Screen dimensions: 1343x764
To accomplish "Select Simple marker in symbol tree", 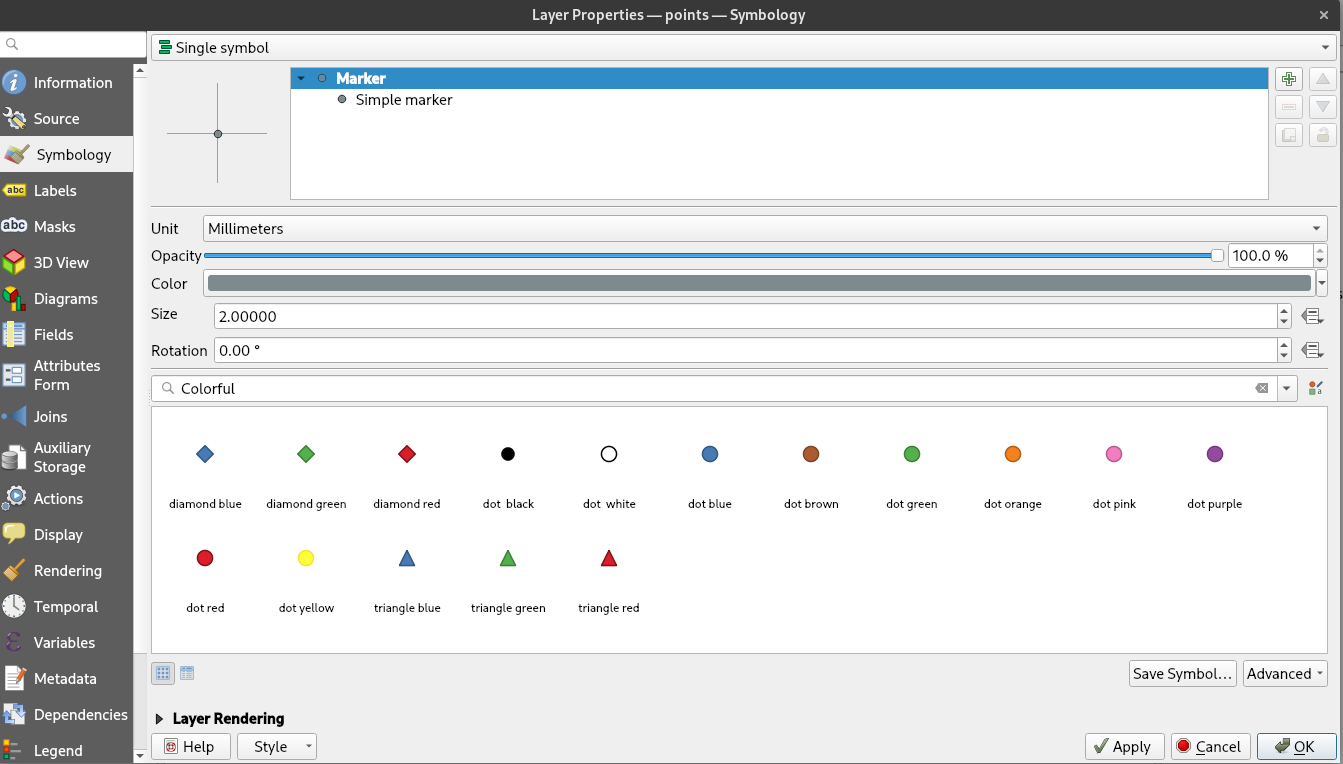I will 403,100.
